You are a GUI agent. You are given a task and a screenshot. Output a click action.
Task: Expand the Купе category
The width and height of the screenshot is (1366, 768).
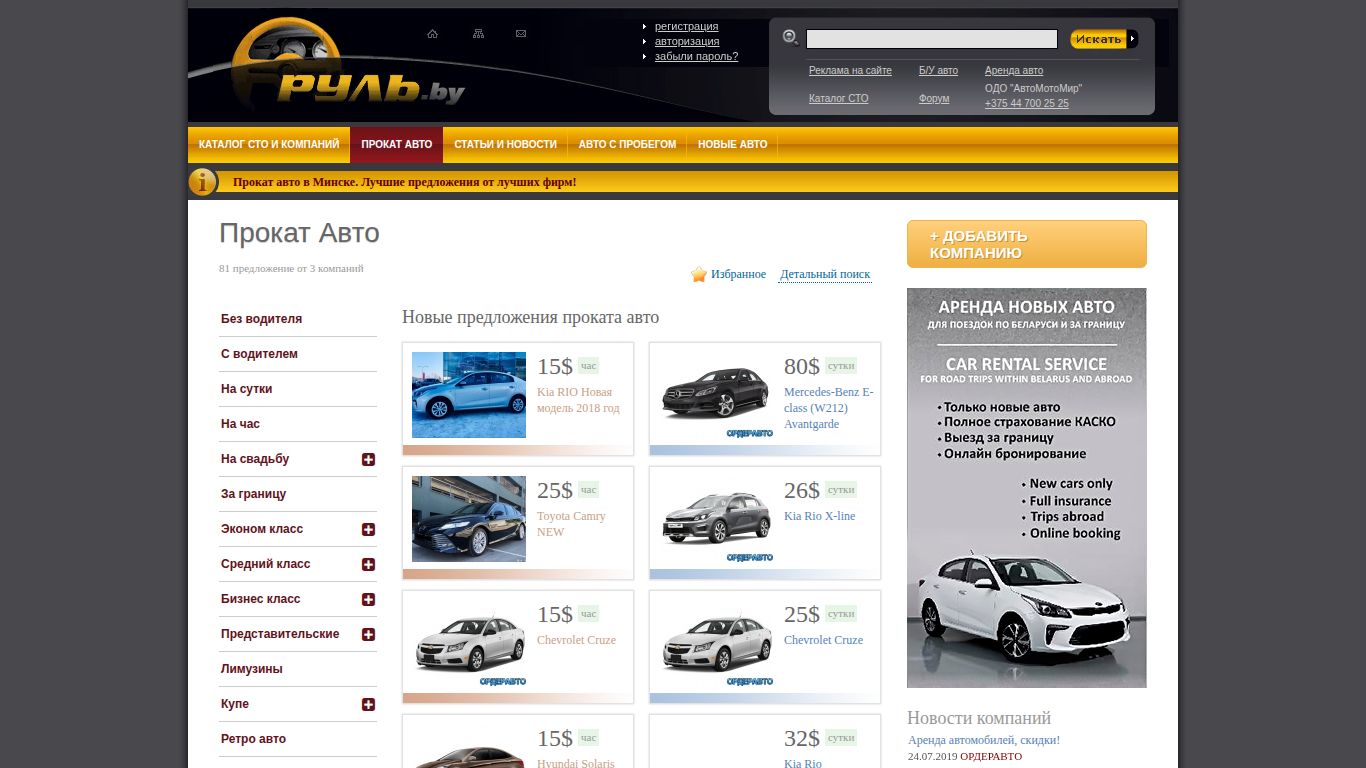(x=368, y=704)
